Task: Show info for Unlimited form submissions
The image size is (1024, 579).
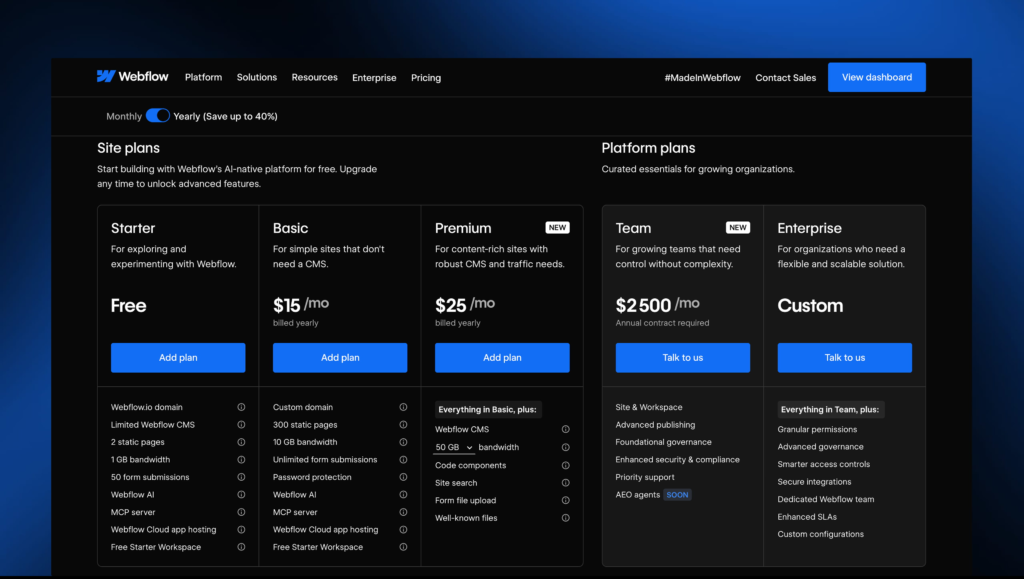Action: click(403, 460)
